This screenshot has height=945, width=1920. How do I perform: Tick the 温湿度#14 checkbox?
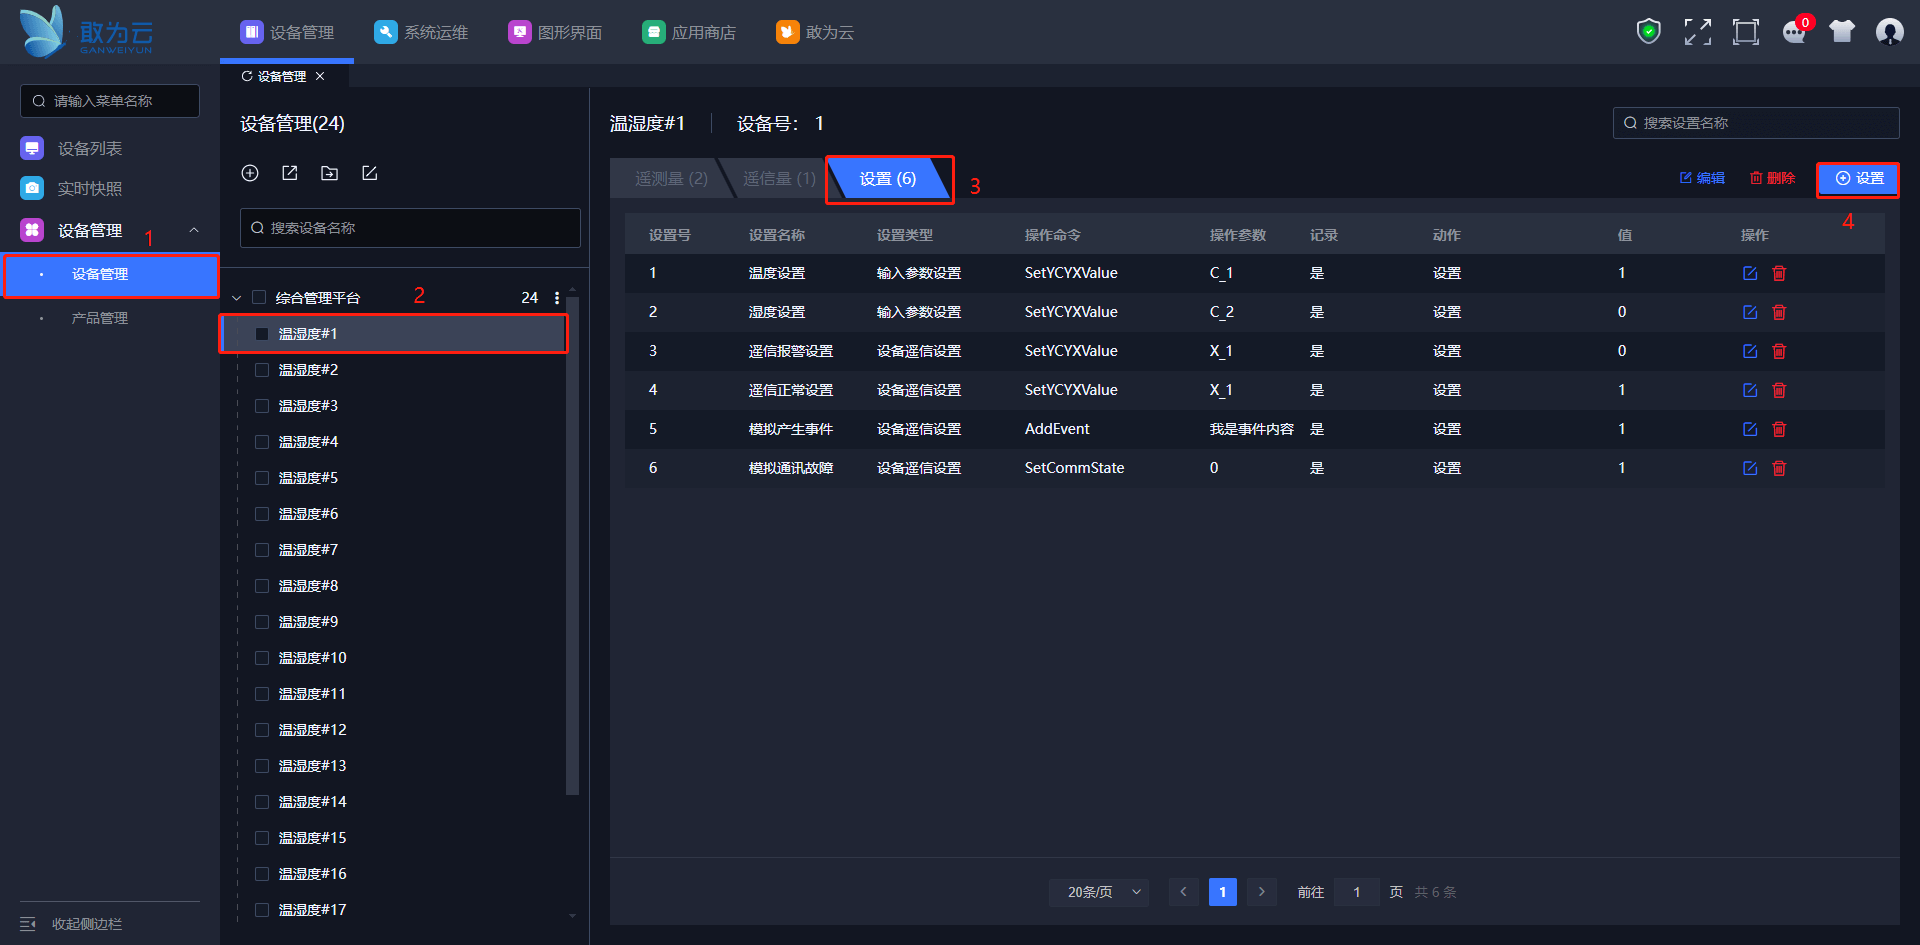pyautogui.click(x=262, y=802)
